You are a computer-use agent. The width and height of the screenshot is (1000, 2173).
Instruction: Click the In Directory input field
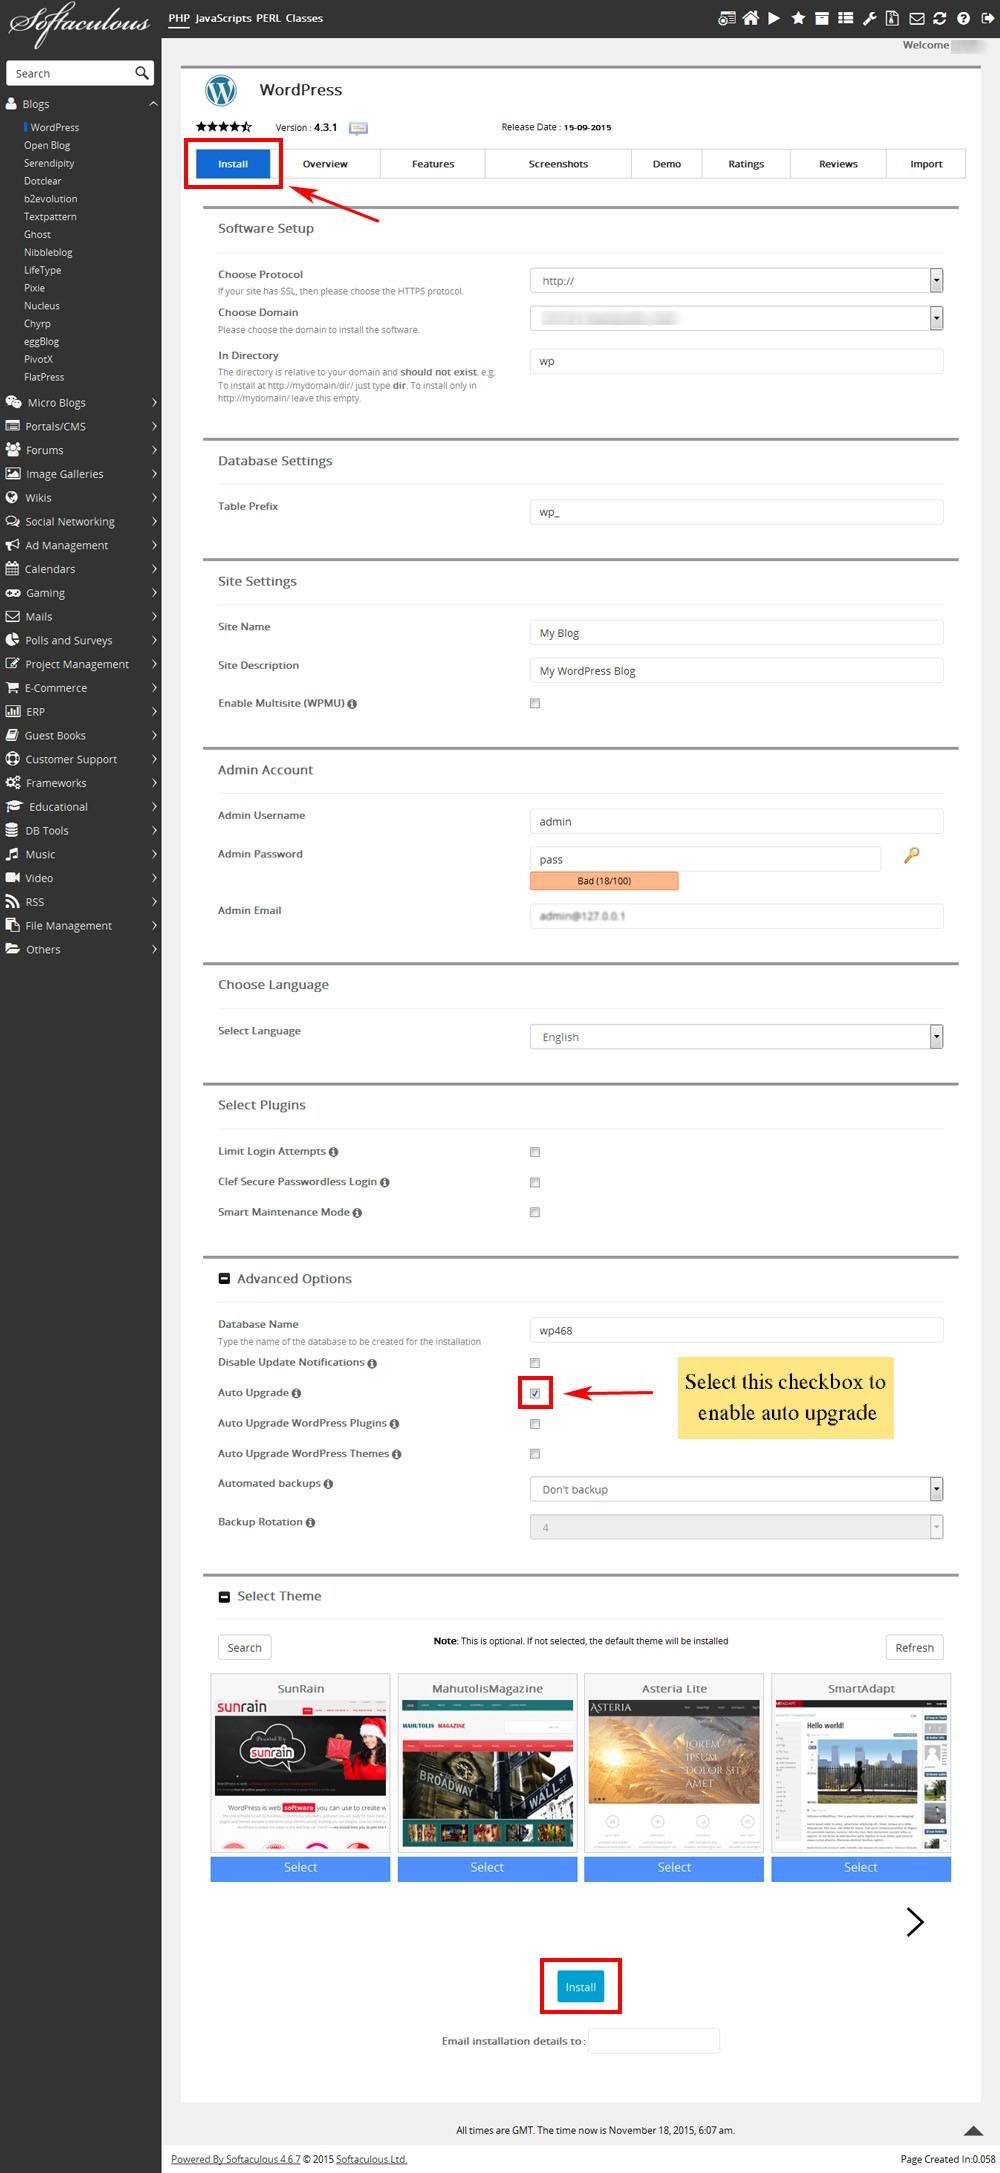coord(736,361)
